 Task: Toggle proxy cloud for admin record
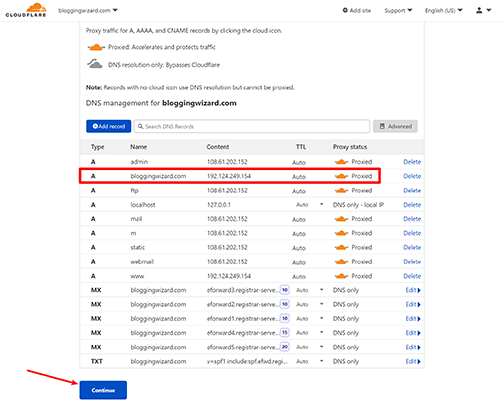click(x=341, y=162)
